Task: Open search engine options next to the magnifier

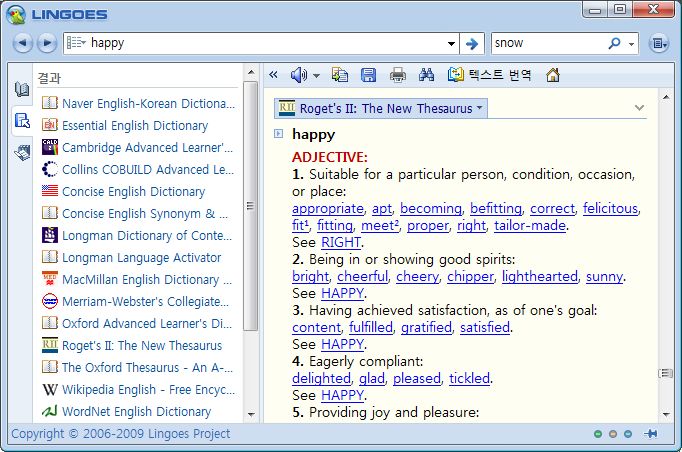Action: pyautogui.click(x=631, y=44)
